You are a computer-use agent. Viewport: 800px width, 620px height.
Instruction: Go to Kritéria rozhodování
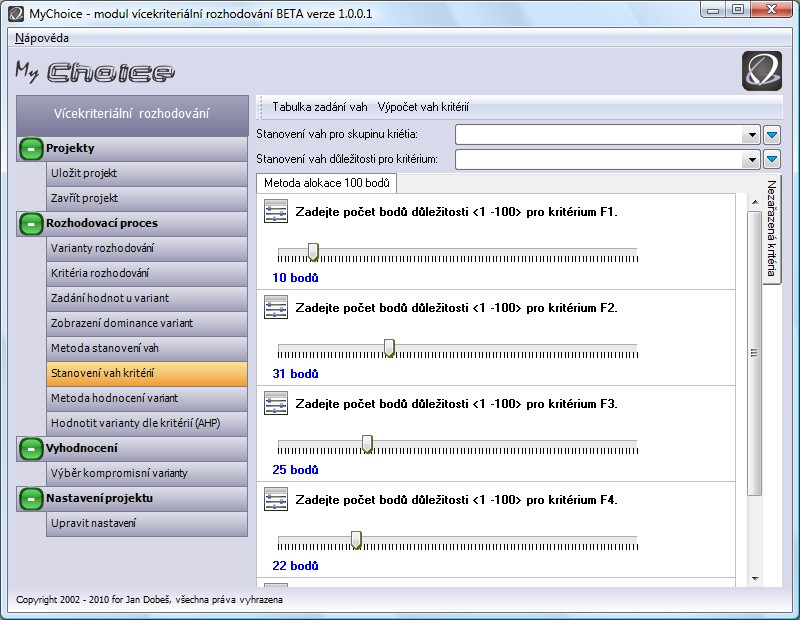coord(147,273)
